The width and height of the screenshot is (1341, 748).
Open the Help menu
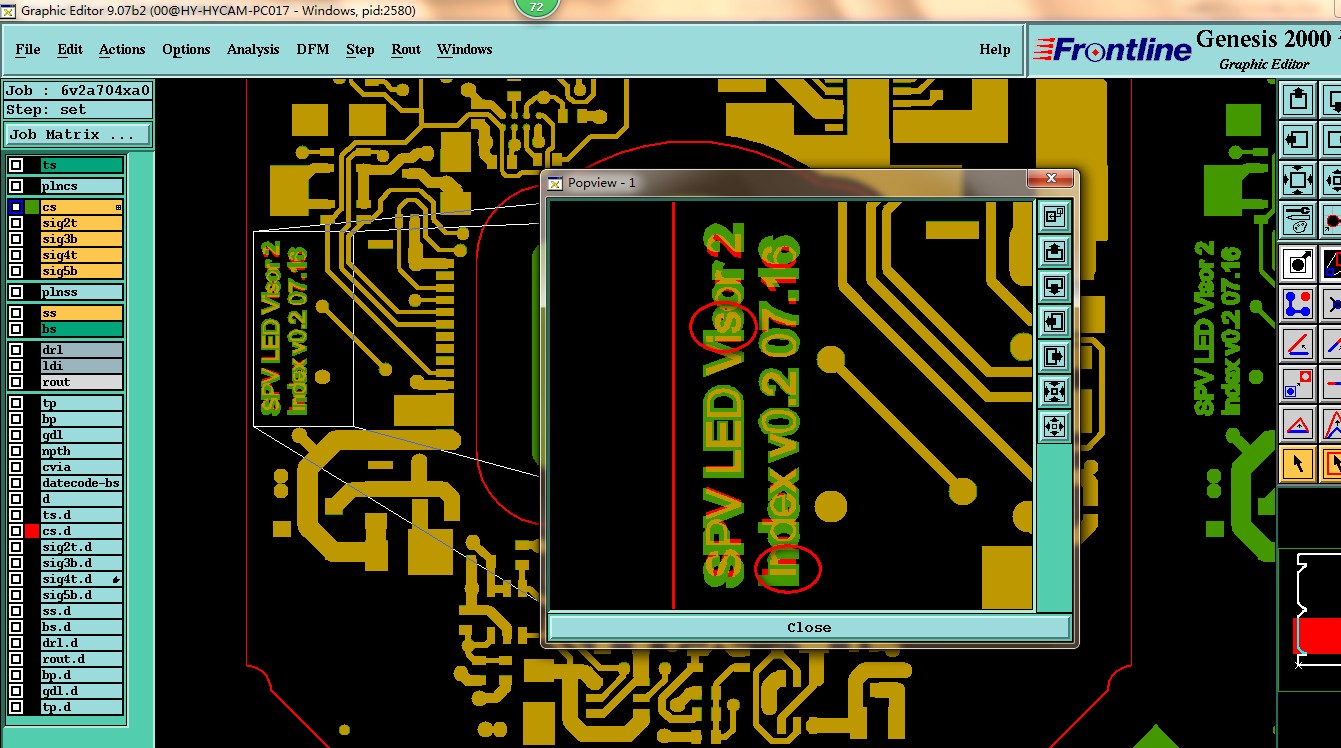(x=995, y=49)
